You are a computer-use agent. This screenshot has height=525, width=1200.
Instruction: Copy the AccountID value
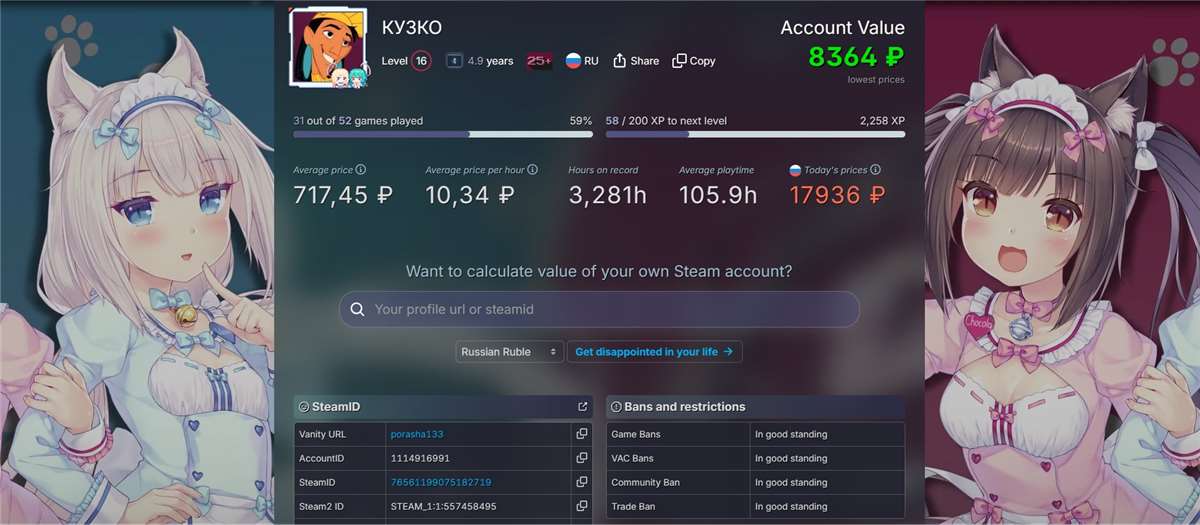coord(581,458)
